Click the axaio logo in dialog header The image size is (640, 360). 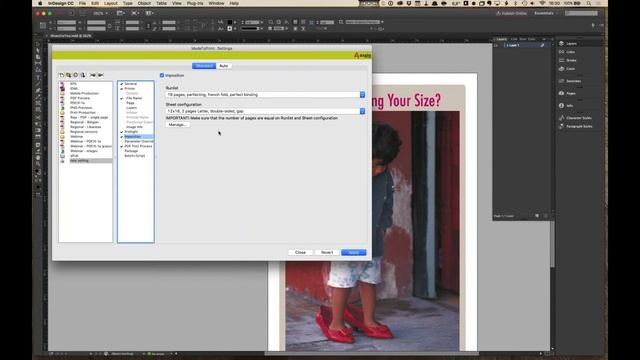tap(362, 55)
